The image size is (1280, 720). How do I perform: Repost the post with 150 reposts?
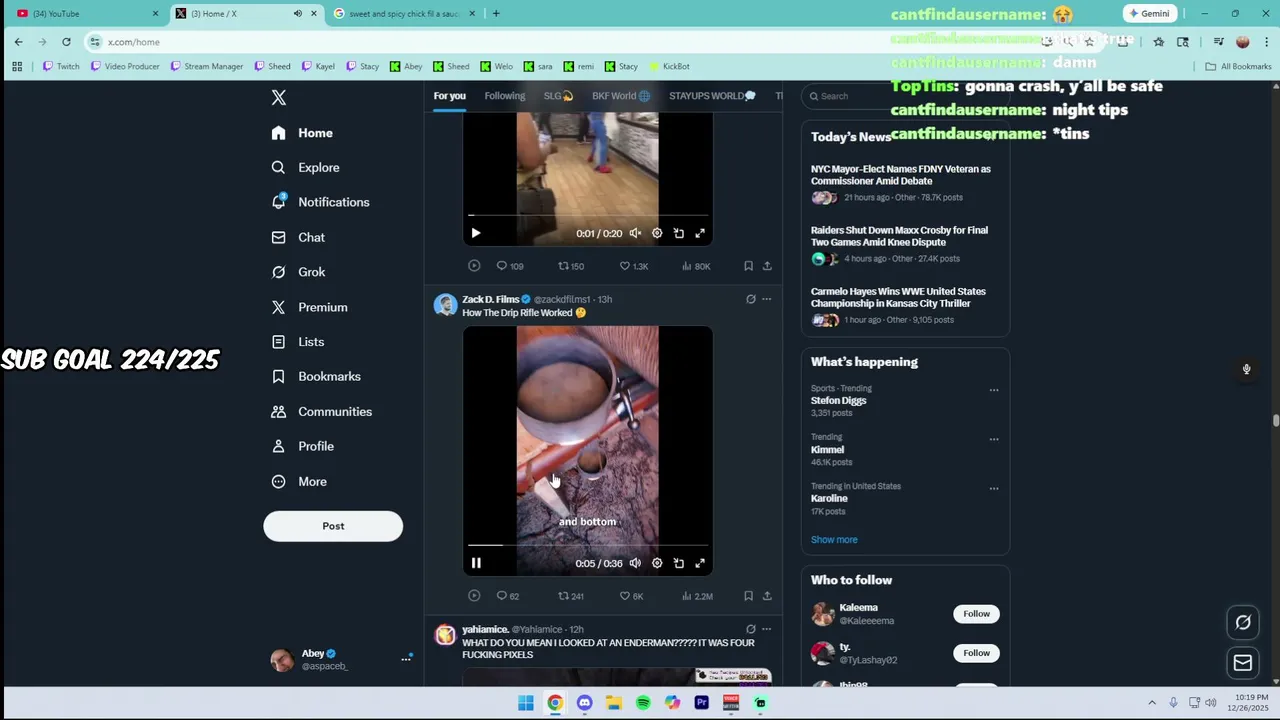(570, 266)
